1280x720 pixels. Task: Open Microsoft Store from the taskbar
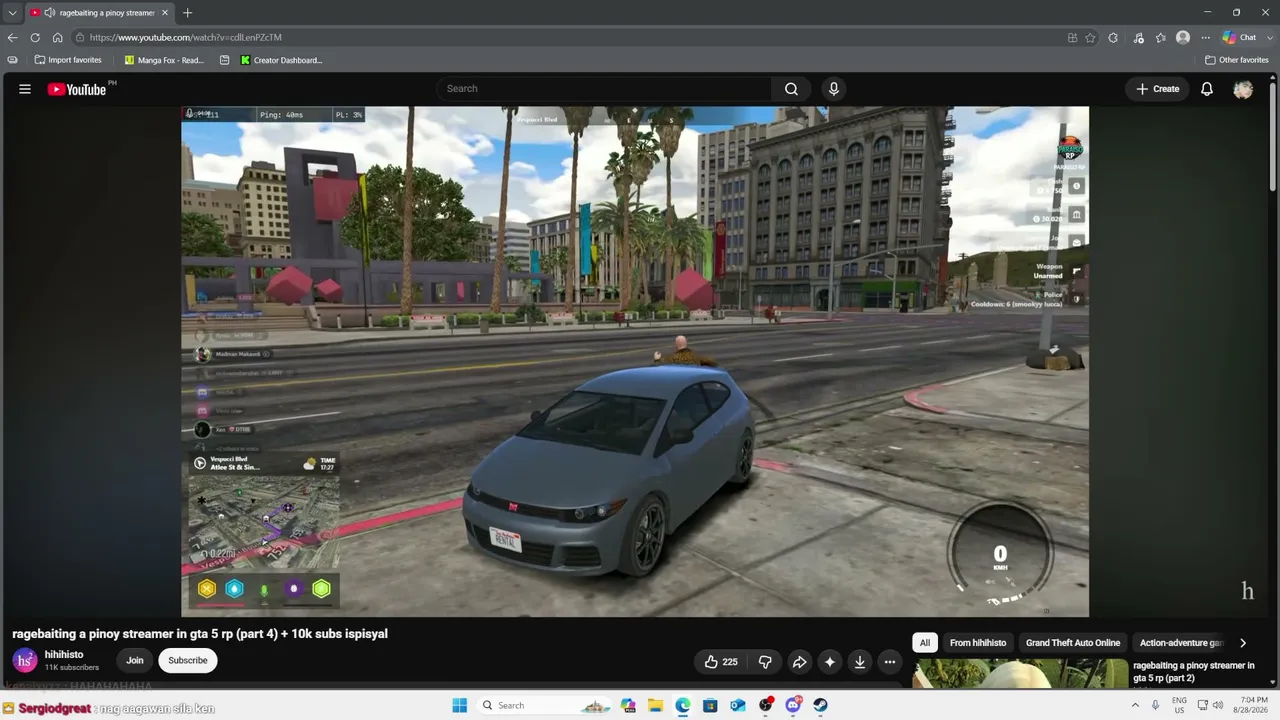710,705
